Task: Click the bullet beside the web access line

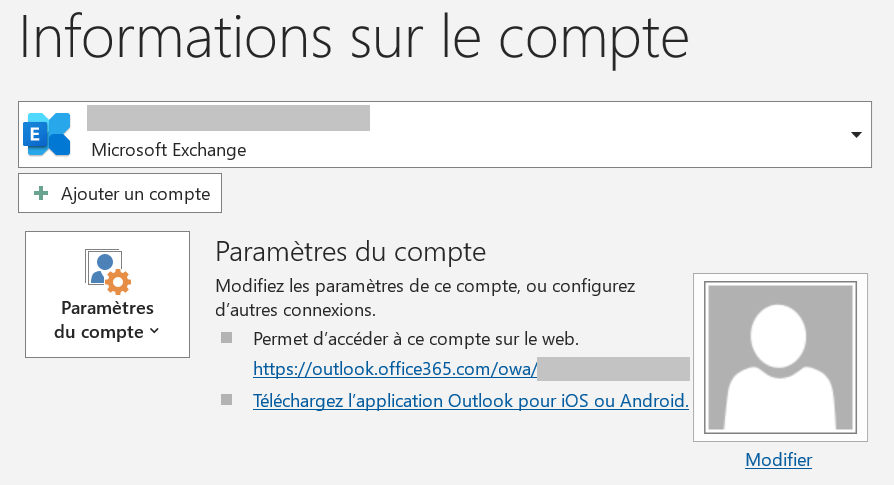Action: (227, 337)
